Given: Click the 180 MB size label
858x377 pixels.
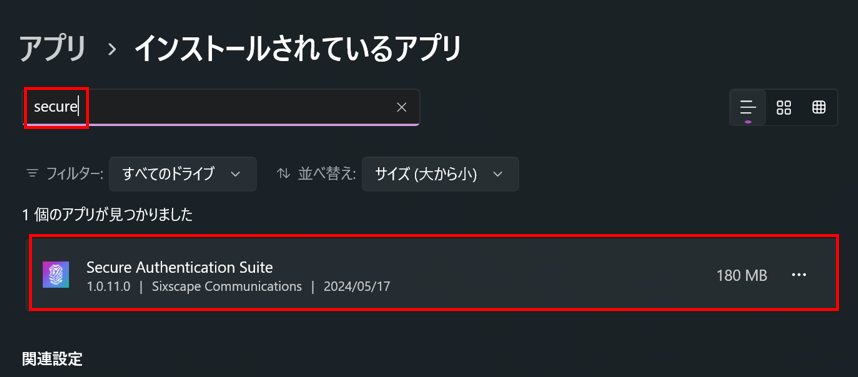Looking at the screenshot, I should [x=741, y=276].
